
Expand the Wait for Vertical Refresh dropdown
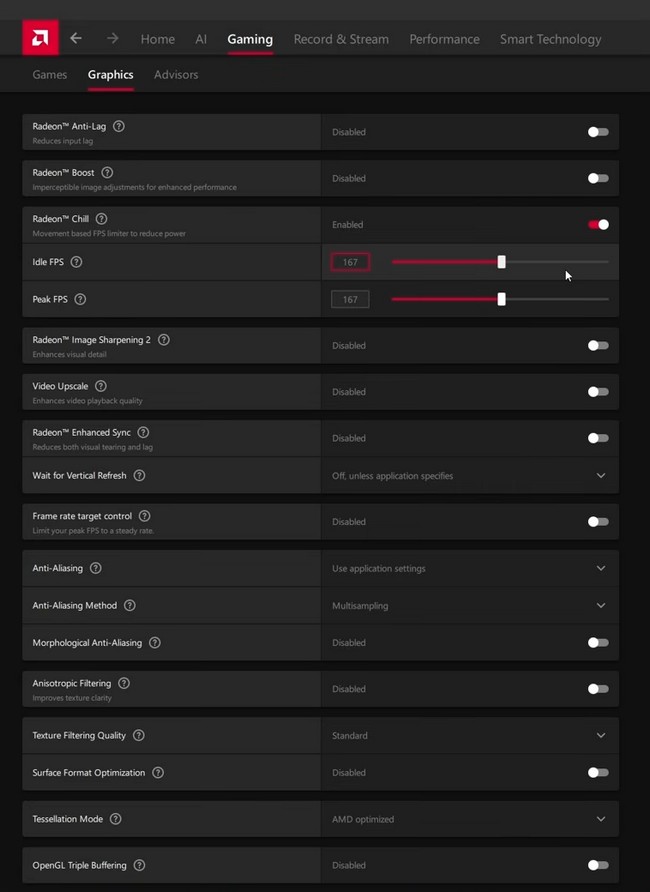tap(601, 475)
